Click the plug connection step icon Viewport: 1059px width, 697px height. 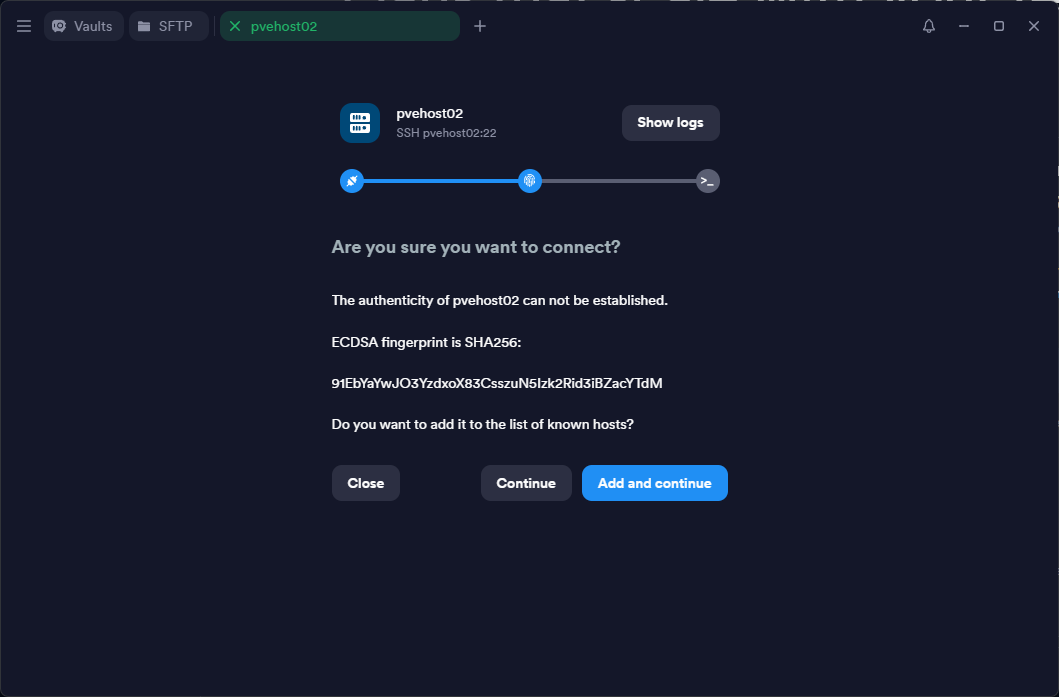pyautogui.click(x=352, y=181)
